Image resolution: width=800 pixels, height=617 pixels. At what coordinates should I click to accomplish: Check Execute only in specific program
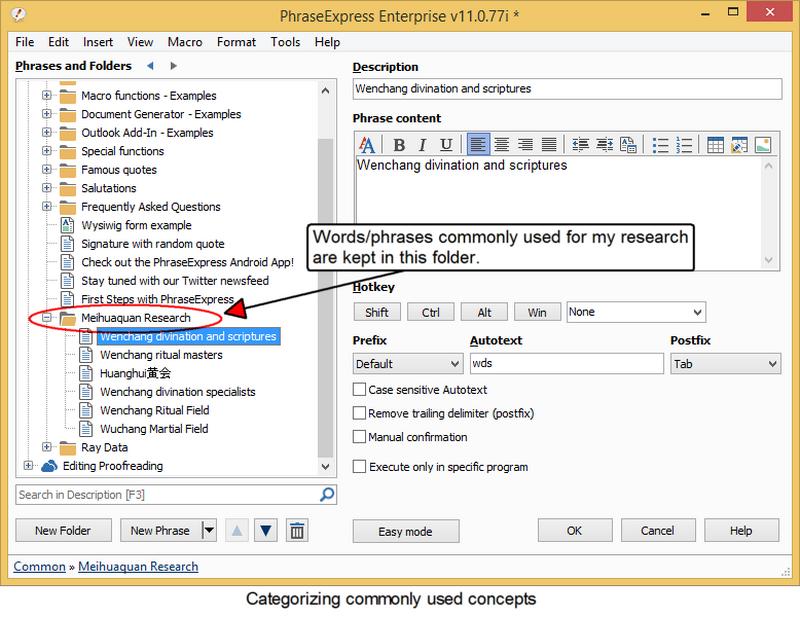[x=359, y=466]
